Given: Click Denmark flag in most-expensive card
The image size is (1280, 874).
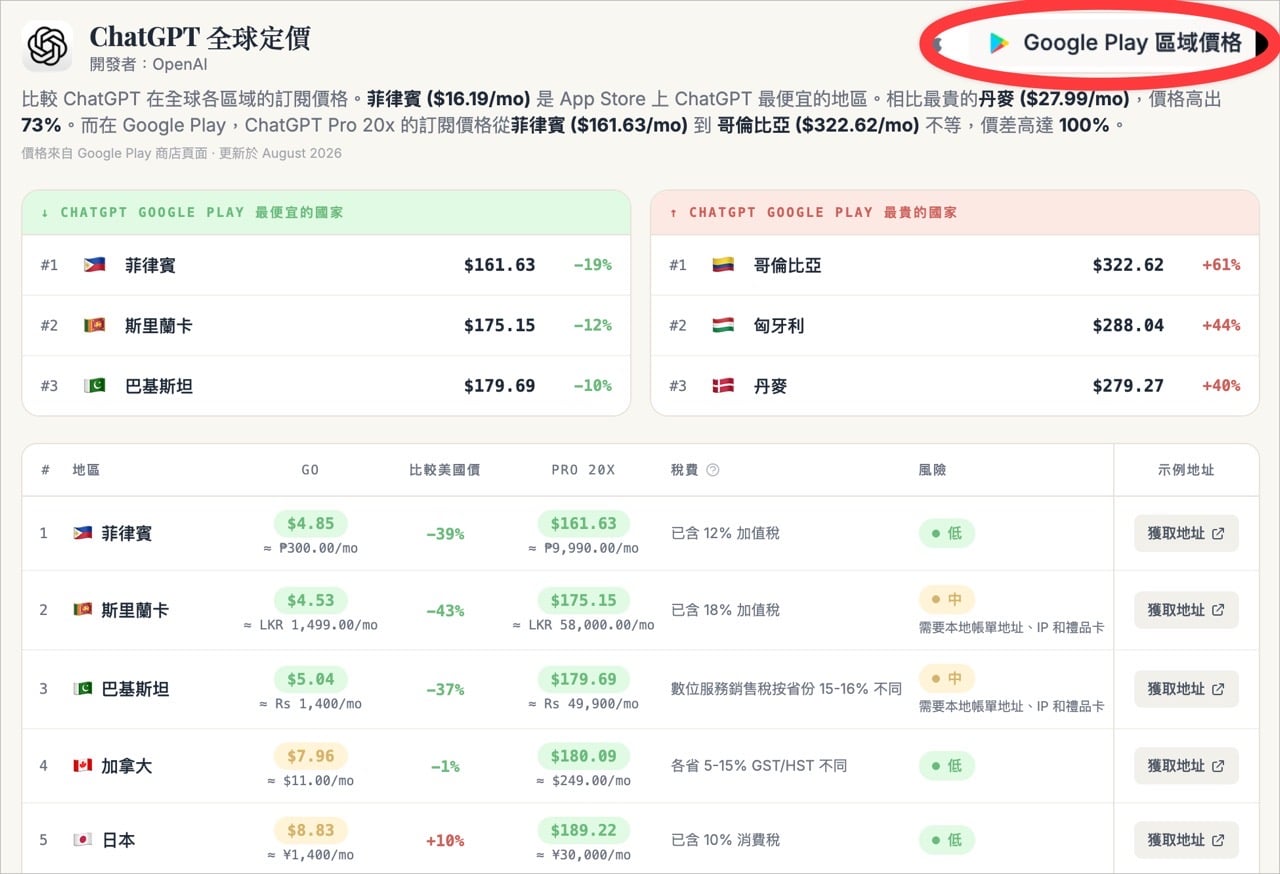Looking at the screenshot, I should click(x=723, y=385).
